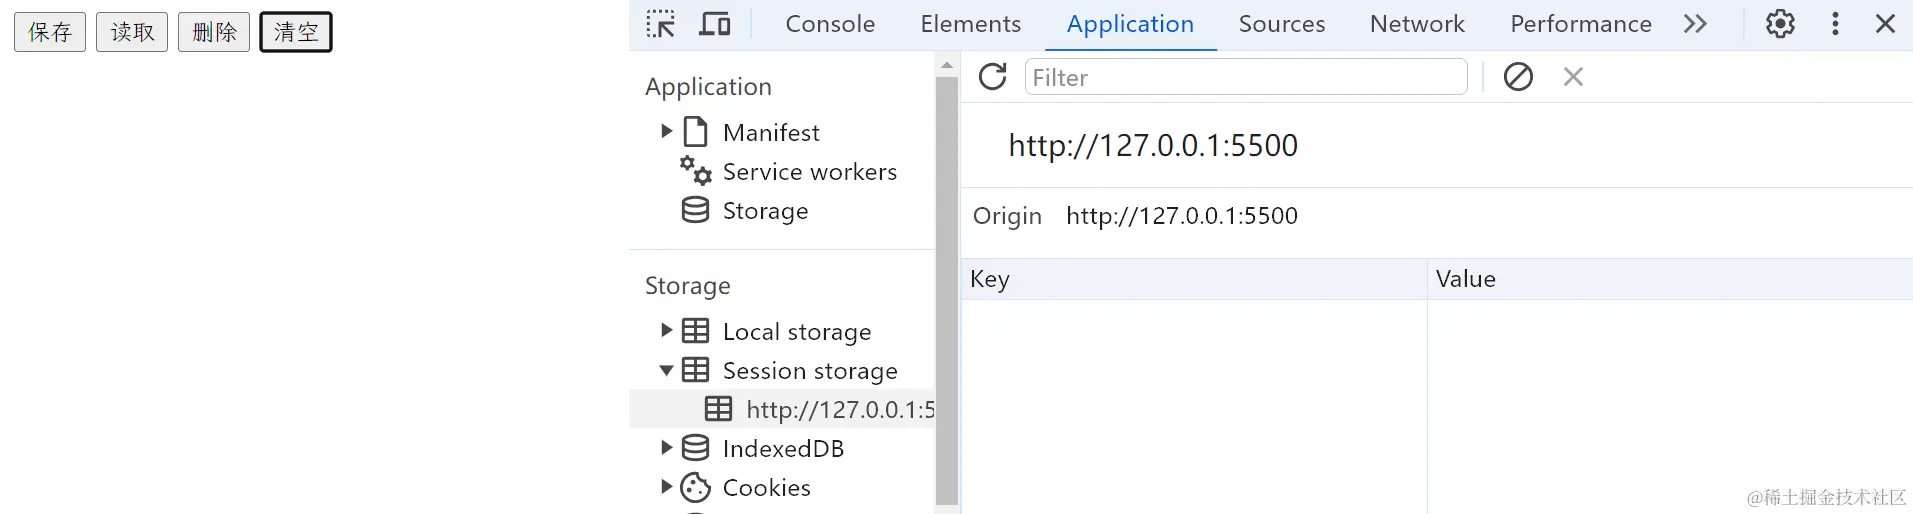Click the sidebar vertical scrollbar
The height and width of the screenshot is (514, 1913).
point(946,290)
